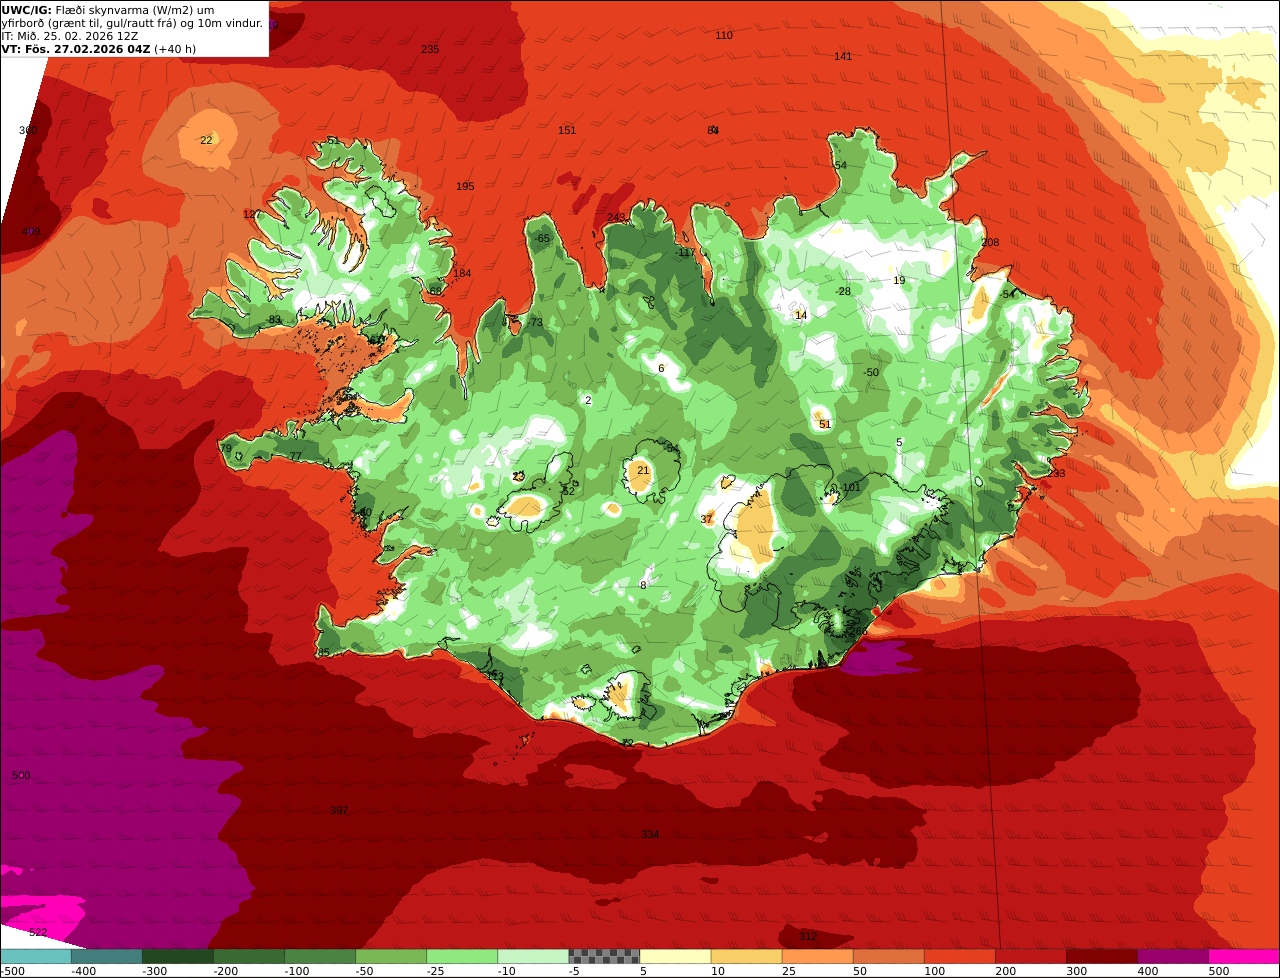Image resolution: width=1280 pixels, height=978 pixels.
Task: Click the '21' value on the glacier
Action: coord(643,470)
